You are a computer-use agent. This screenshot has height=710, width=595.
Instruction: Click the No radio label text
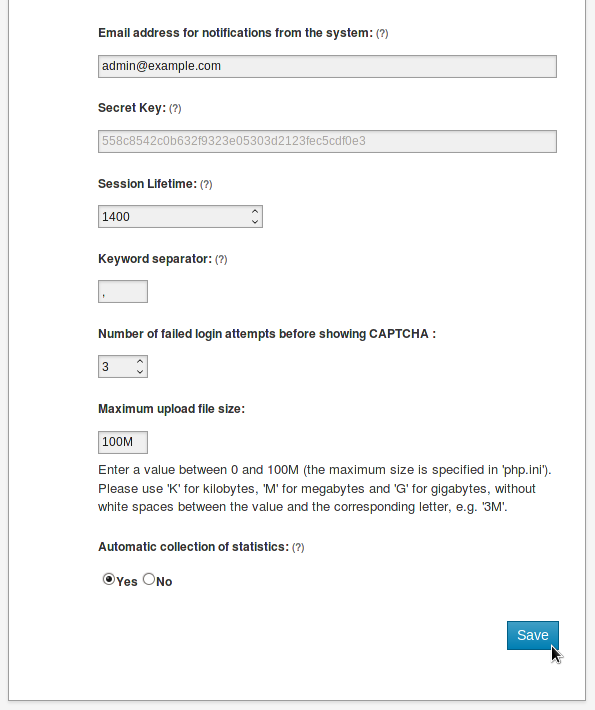click(x=164, y=582)
